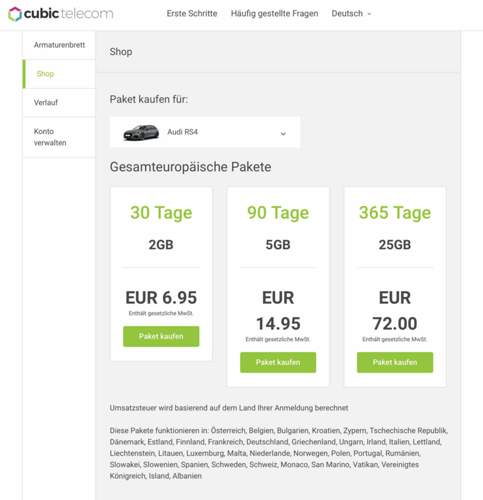The width and height of the screenshot is (483, 500).
Task: Buy the 365 Tage 25GB package
Action: pos(395,362)
